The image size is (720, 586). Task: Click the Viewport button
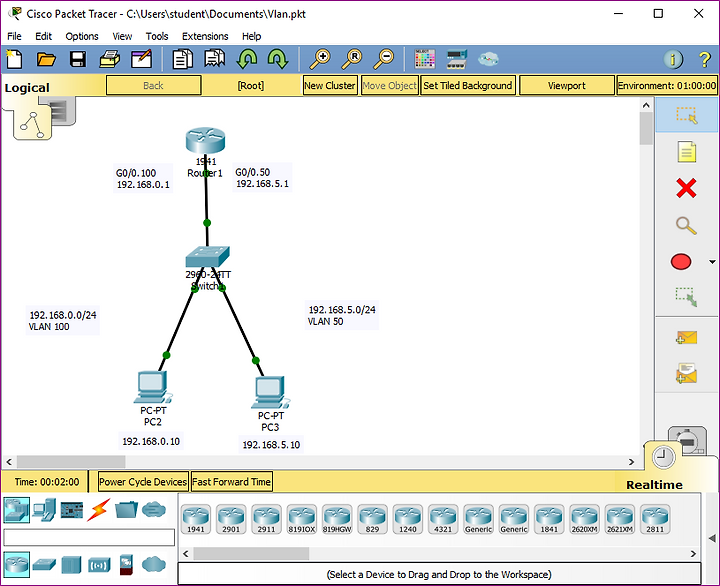(x=567, y=85)
